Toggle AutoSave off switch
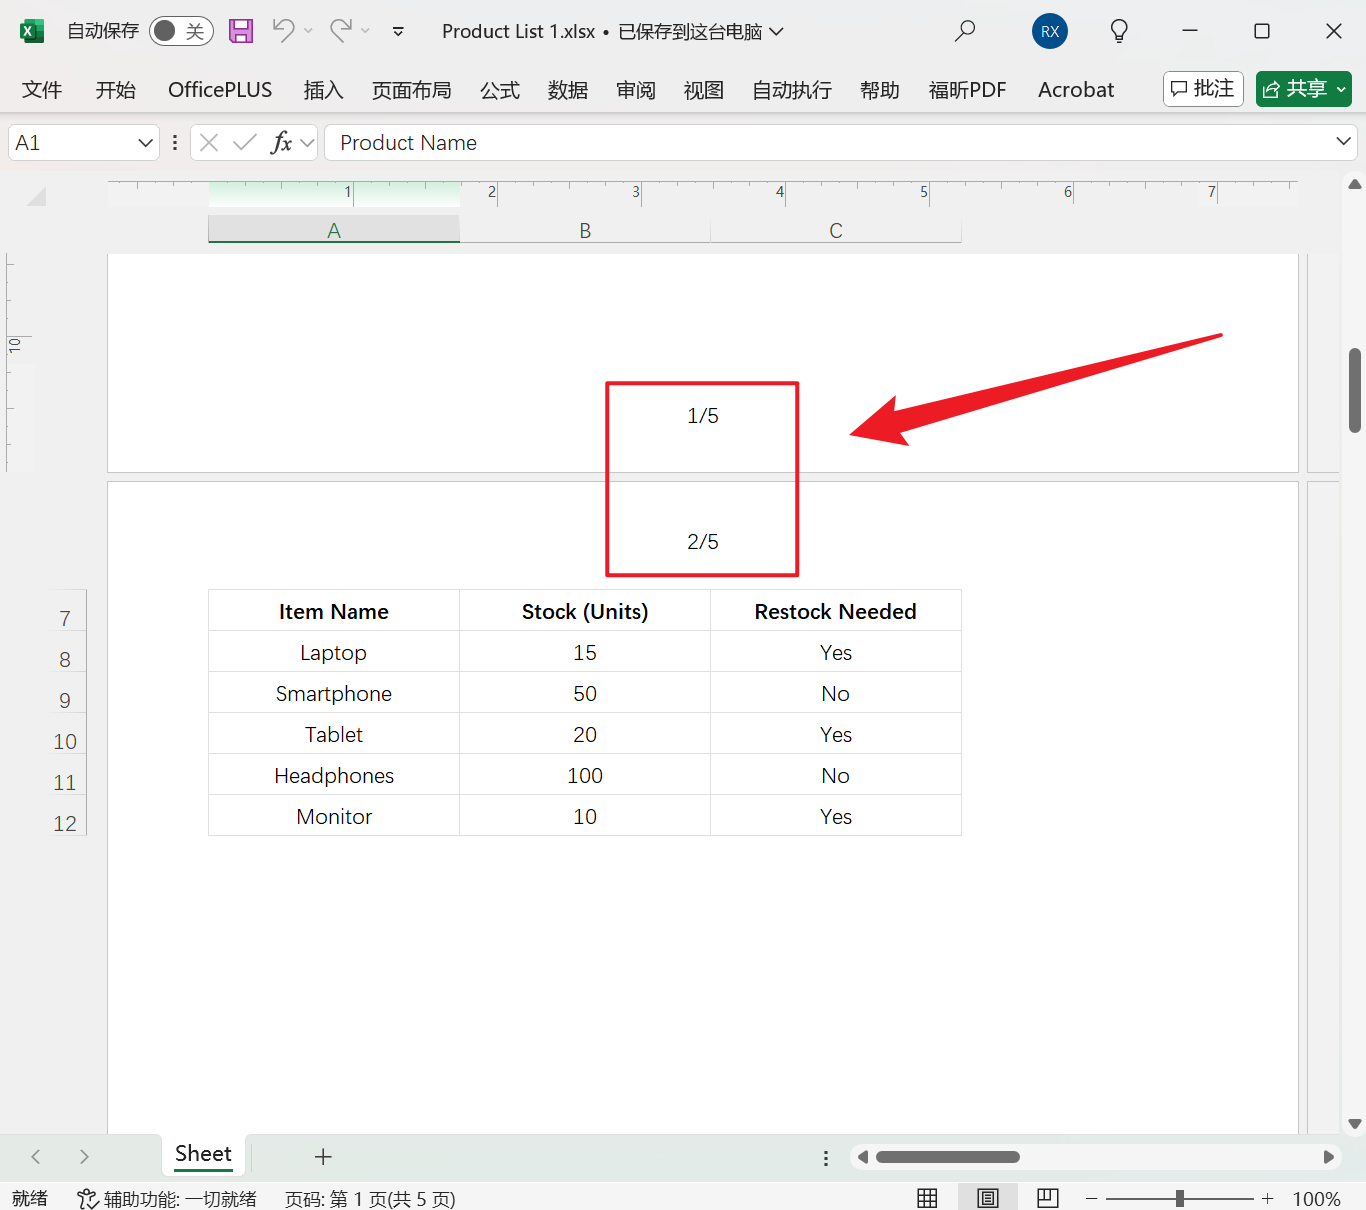The height and width of the screenshot is (1210, 1366). 181,31
